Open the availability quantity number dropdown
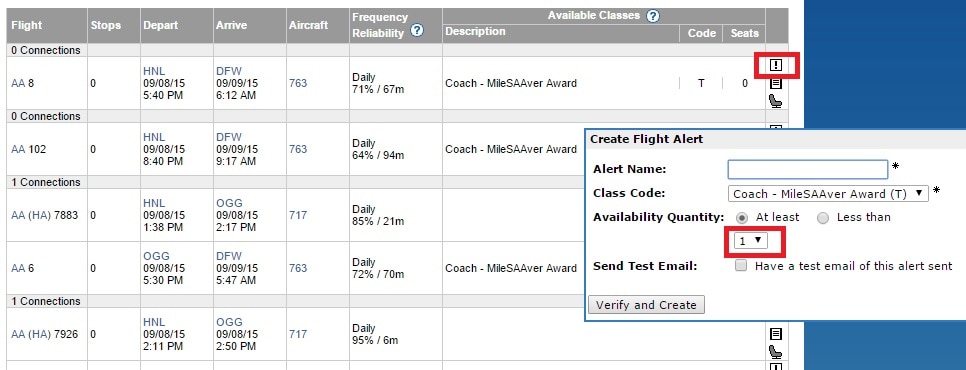The image size is (966, 370). coord(750,241)
